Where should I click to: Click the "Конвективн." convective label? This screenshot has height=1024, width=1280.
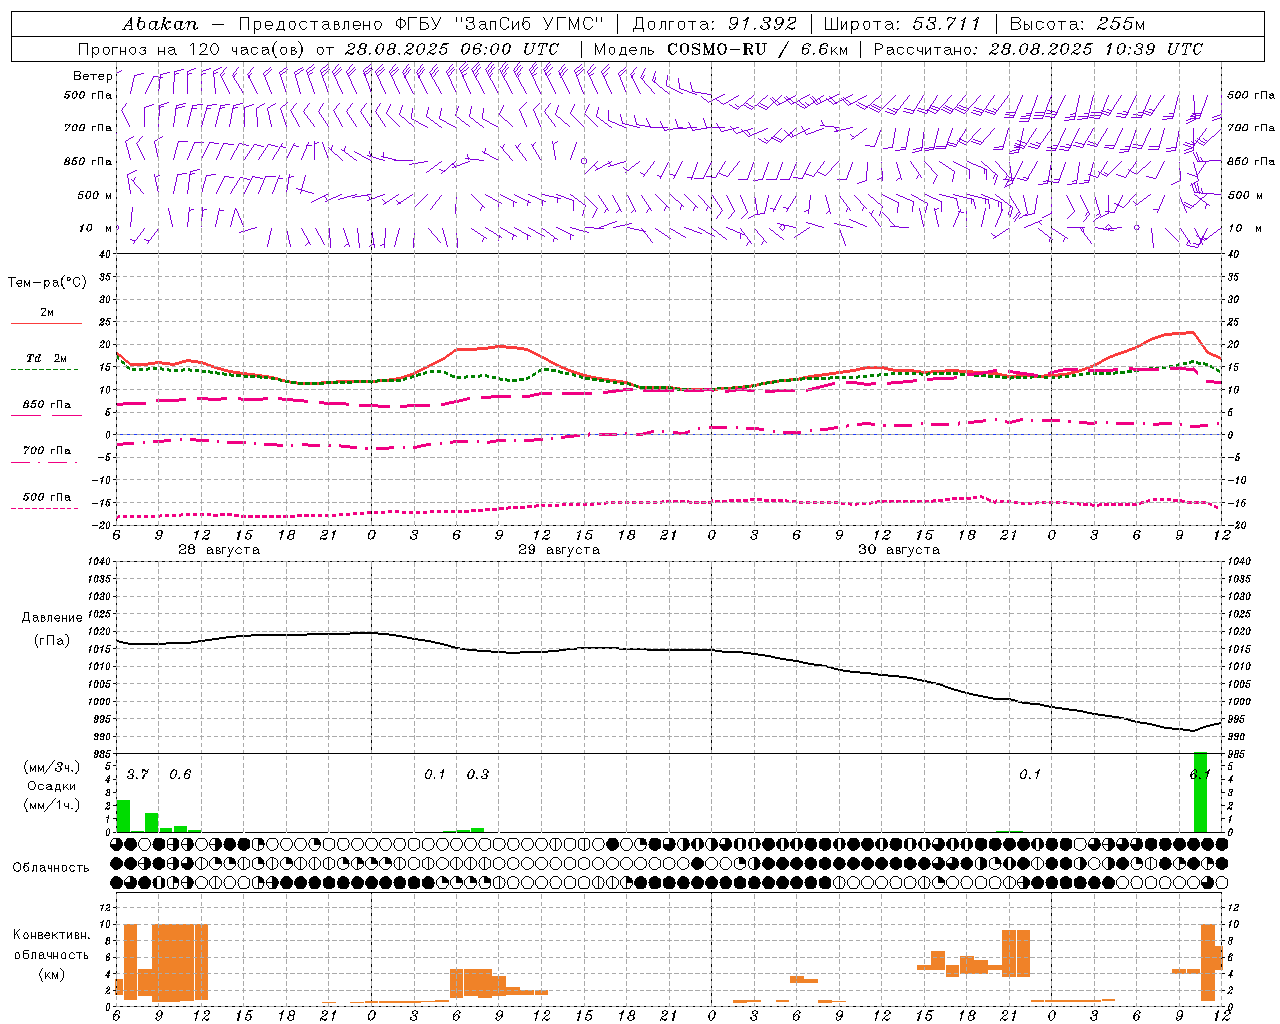(52, 935)
